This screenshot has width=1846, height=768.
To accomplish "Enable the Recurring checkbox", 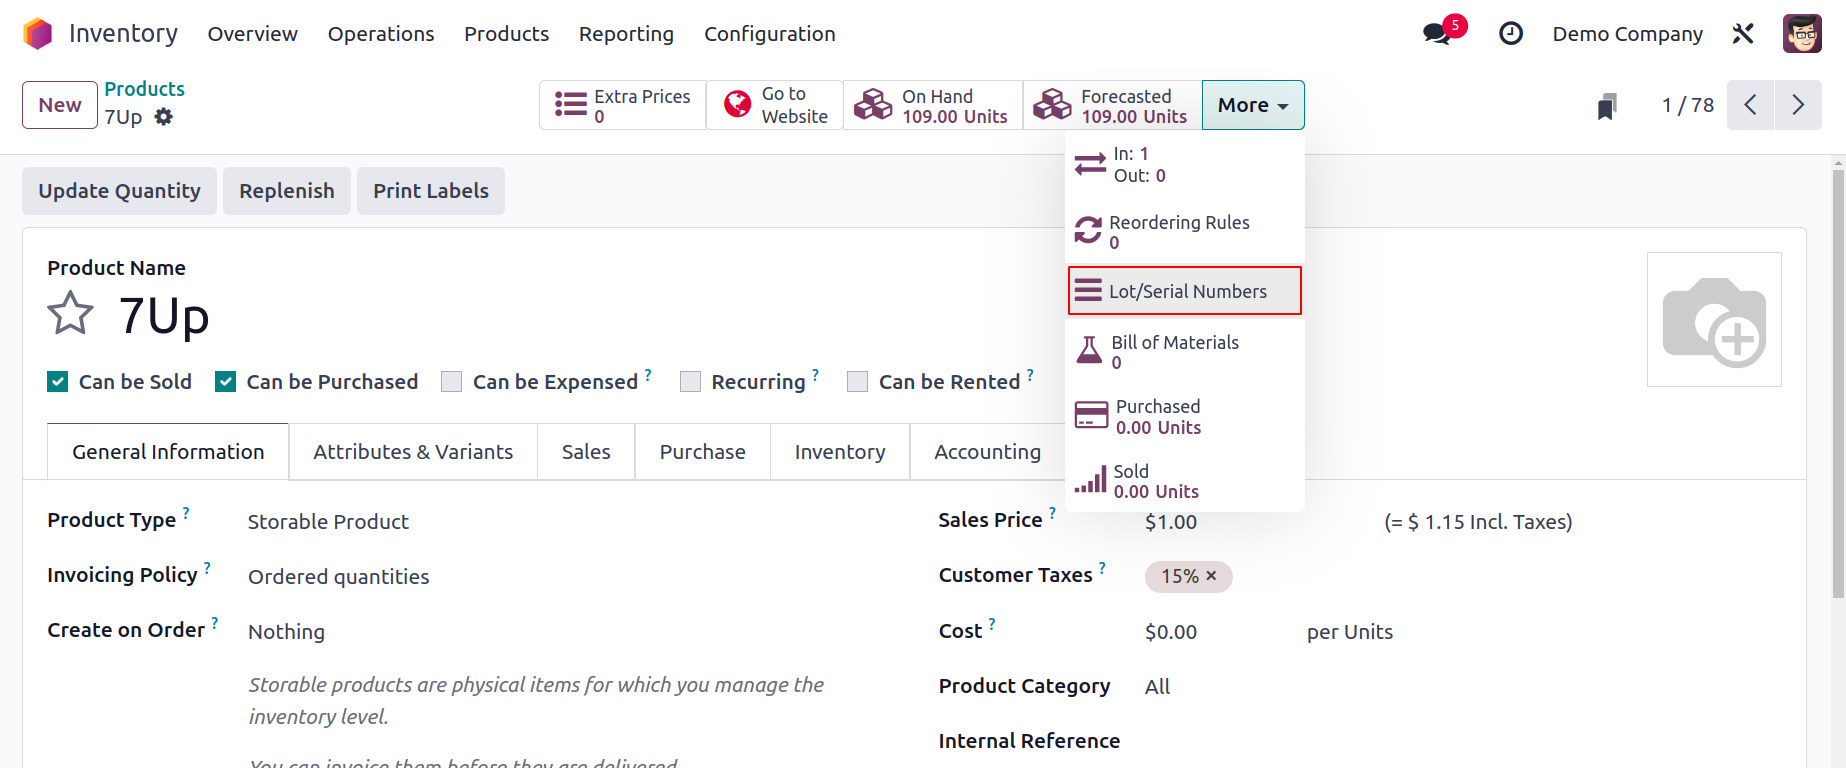I will pyautogui.click(x=690, y=382).
